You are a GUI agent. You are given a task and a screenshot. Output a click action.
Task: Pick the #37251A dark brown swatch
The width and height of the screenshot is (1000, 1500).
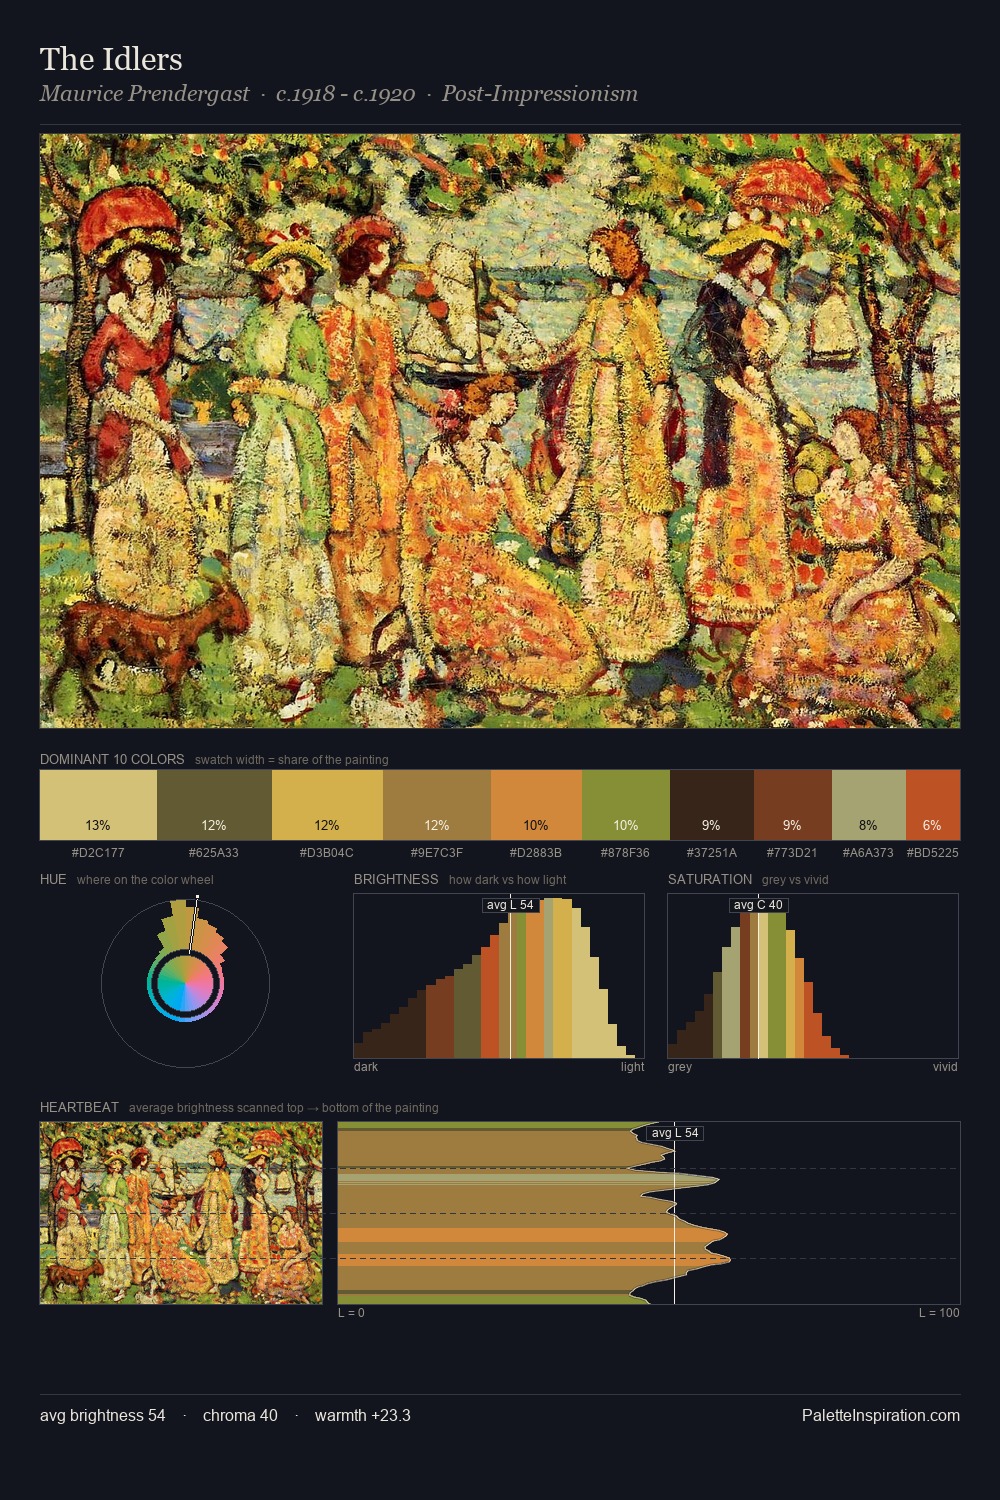(712, 805)
